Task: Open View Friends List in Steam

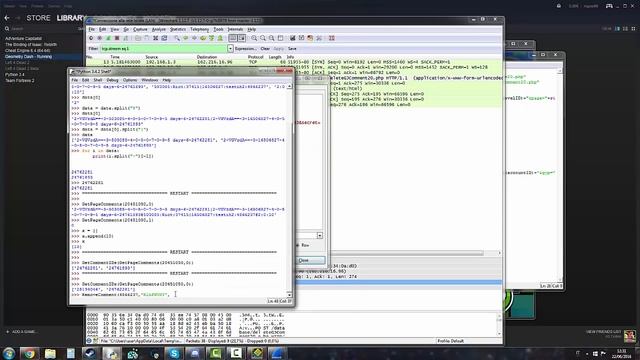Action: 603,332
